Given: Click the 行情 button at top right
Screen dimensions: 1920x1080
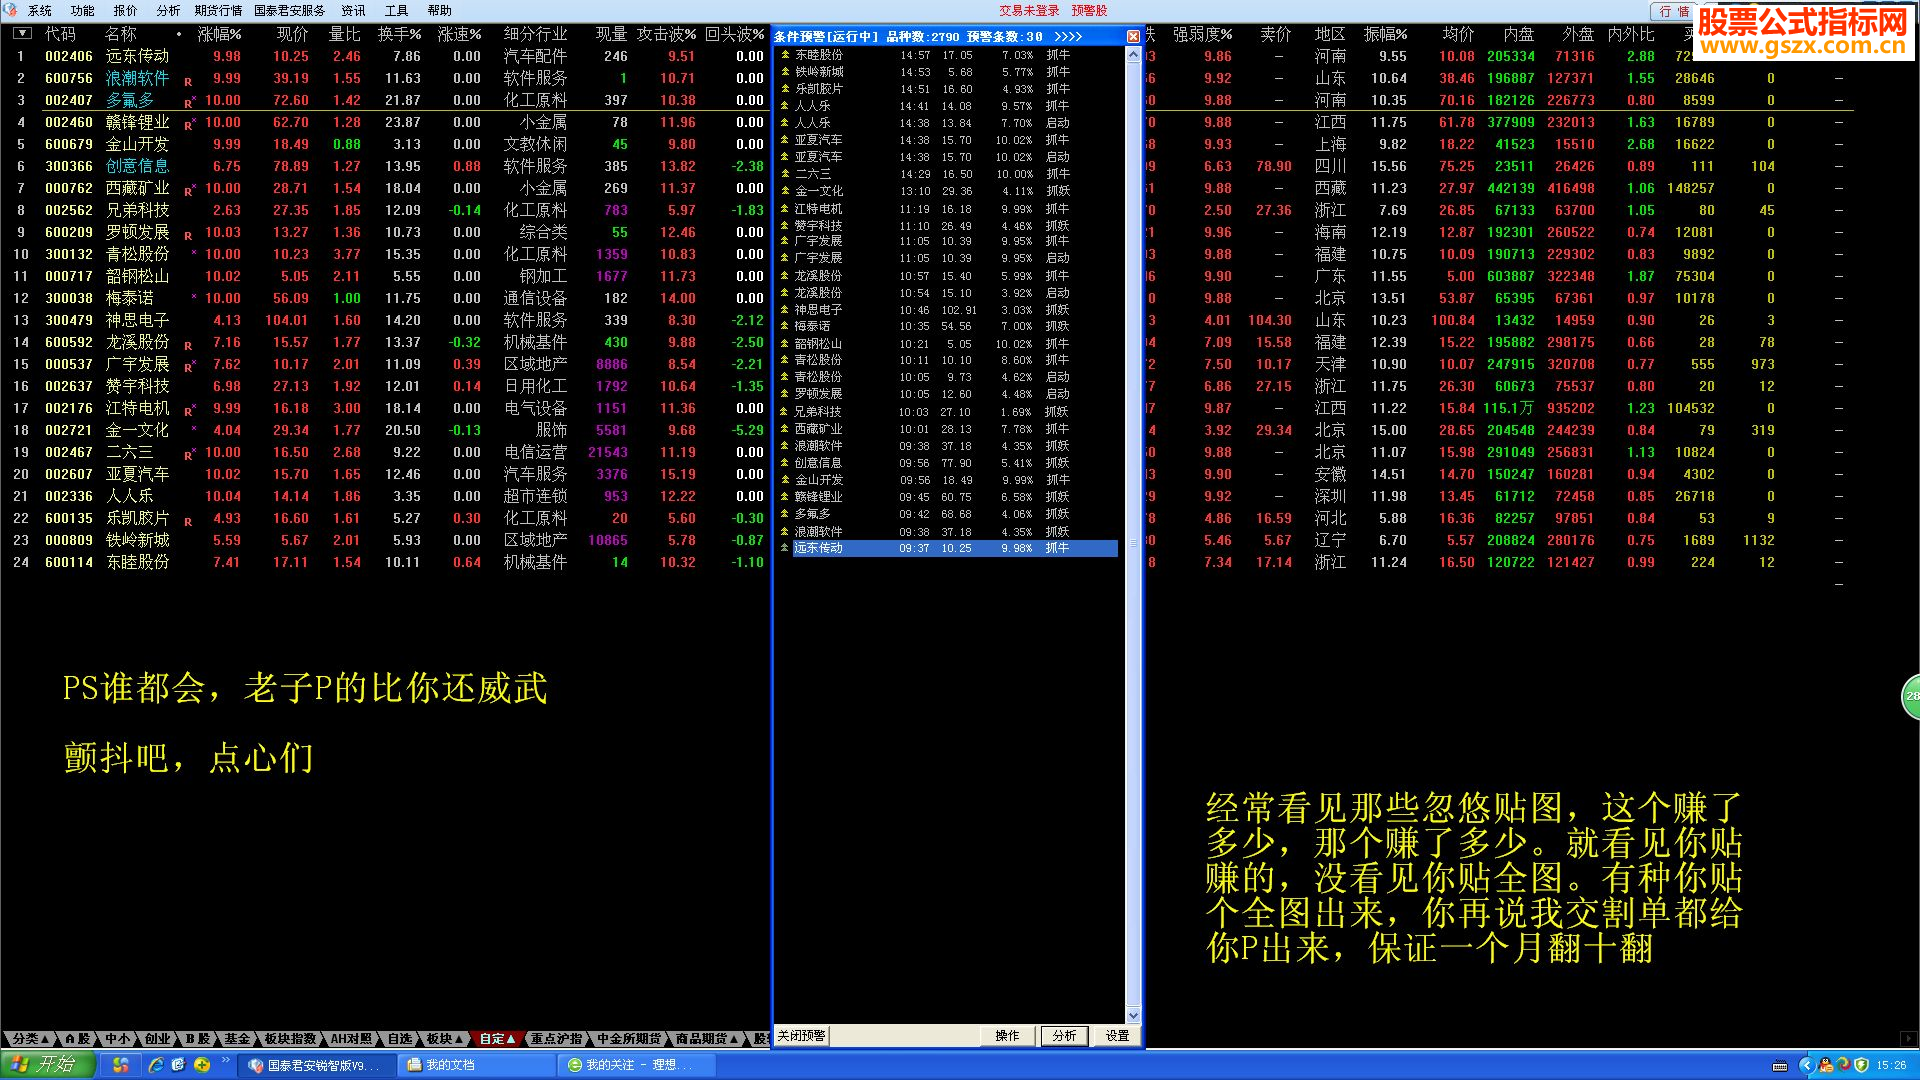Looking at the screenshot, I should click(1673, 12).
